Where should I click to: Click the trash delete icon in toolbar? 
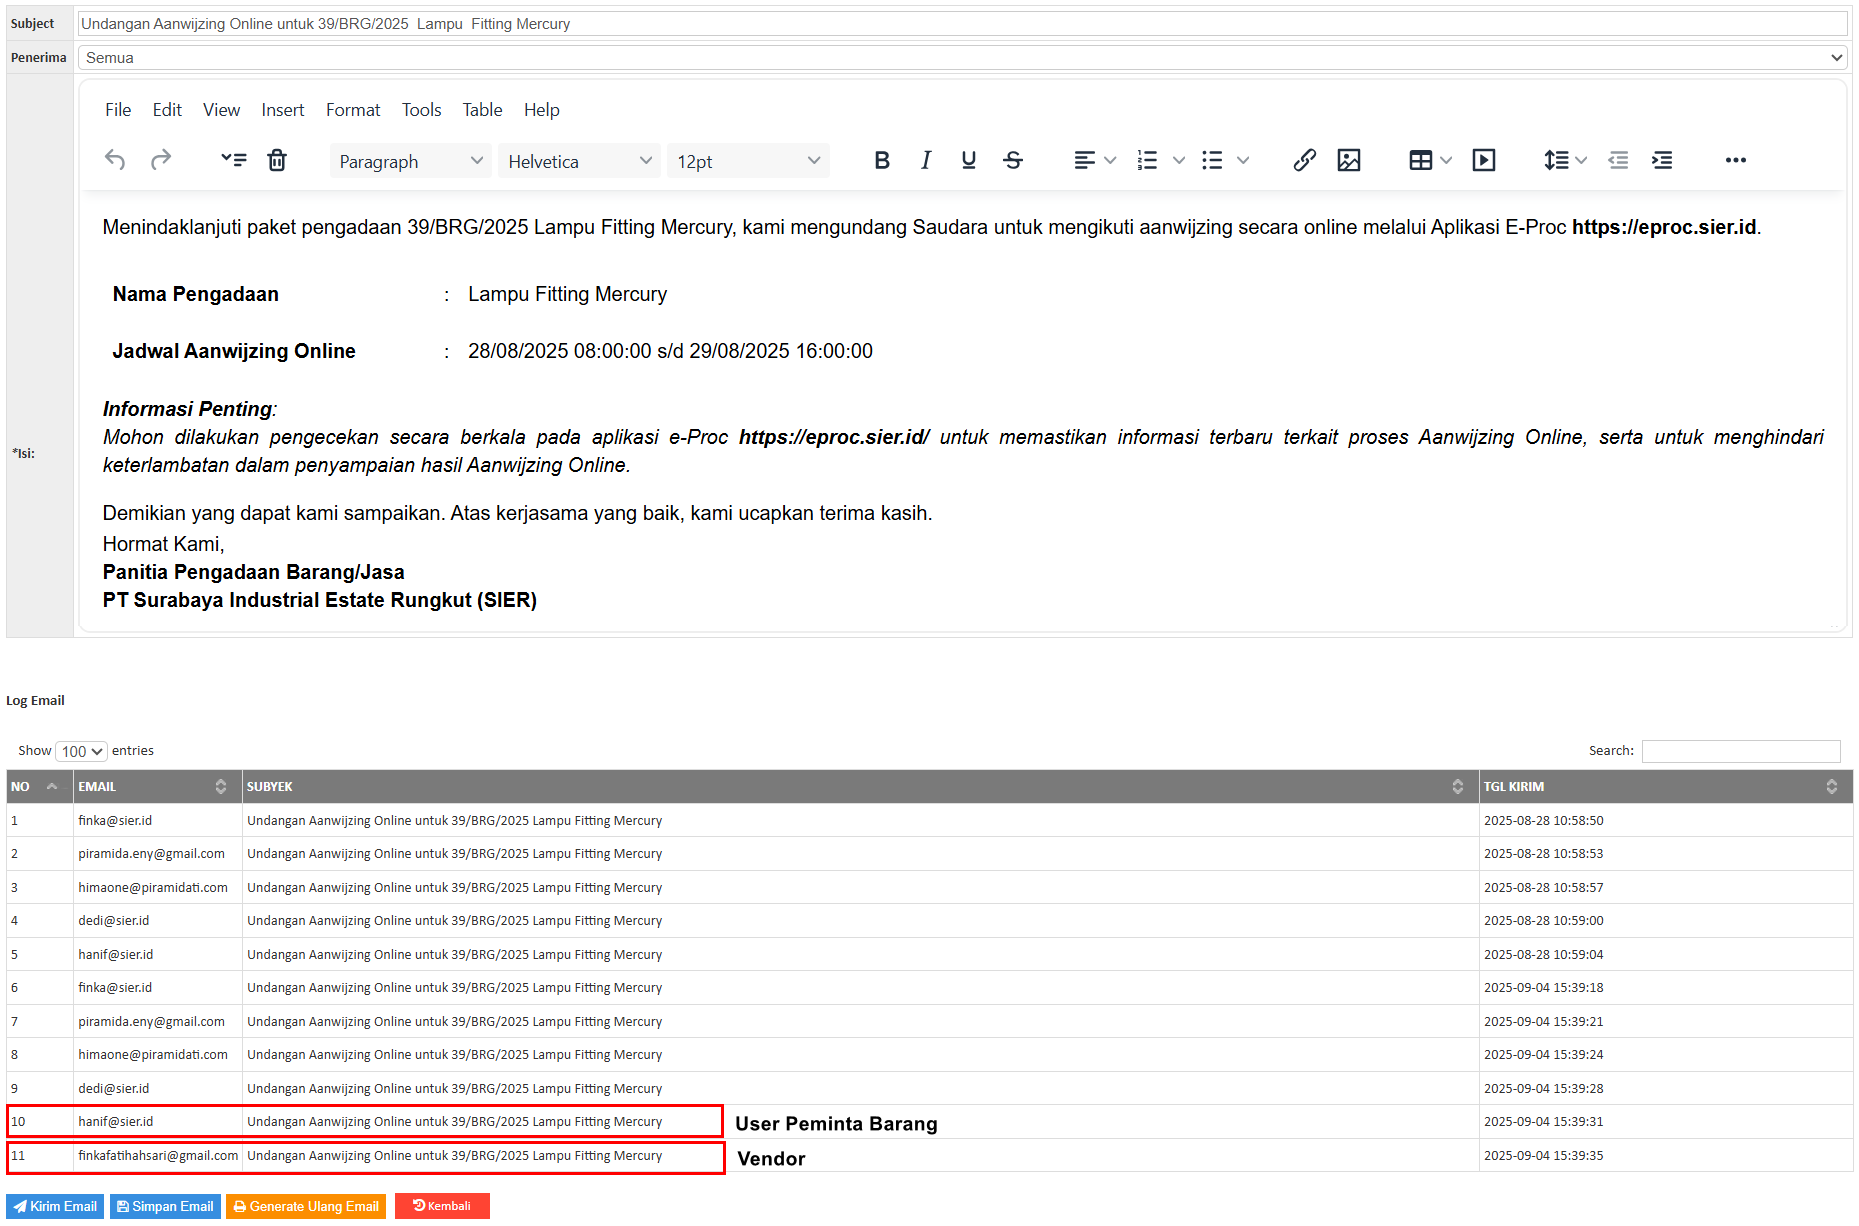click(x=277, y=160)
